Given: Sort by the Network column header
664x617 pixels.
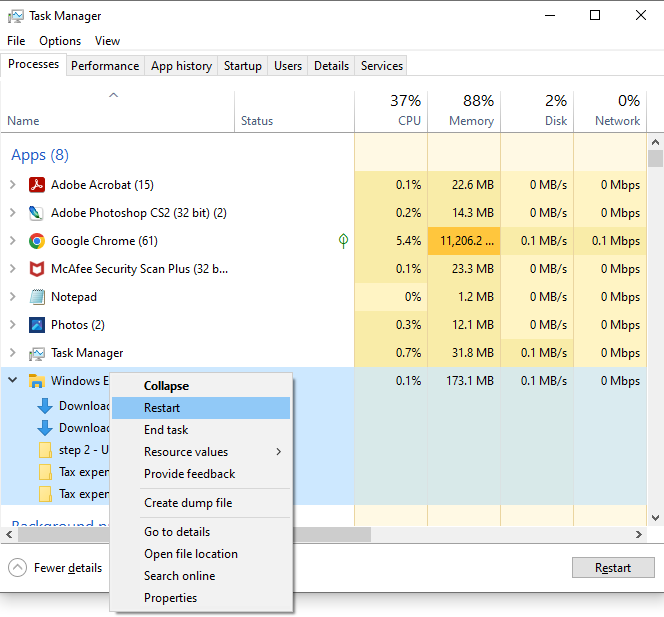Looking at the screenshot, I should 610,112.
